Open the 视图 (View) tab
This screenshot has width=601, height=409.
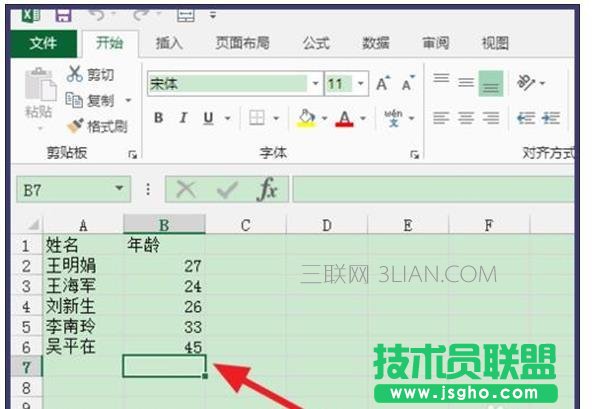pos(495,43)
